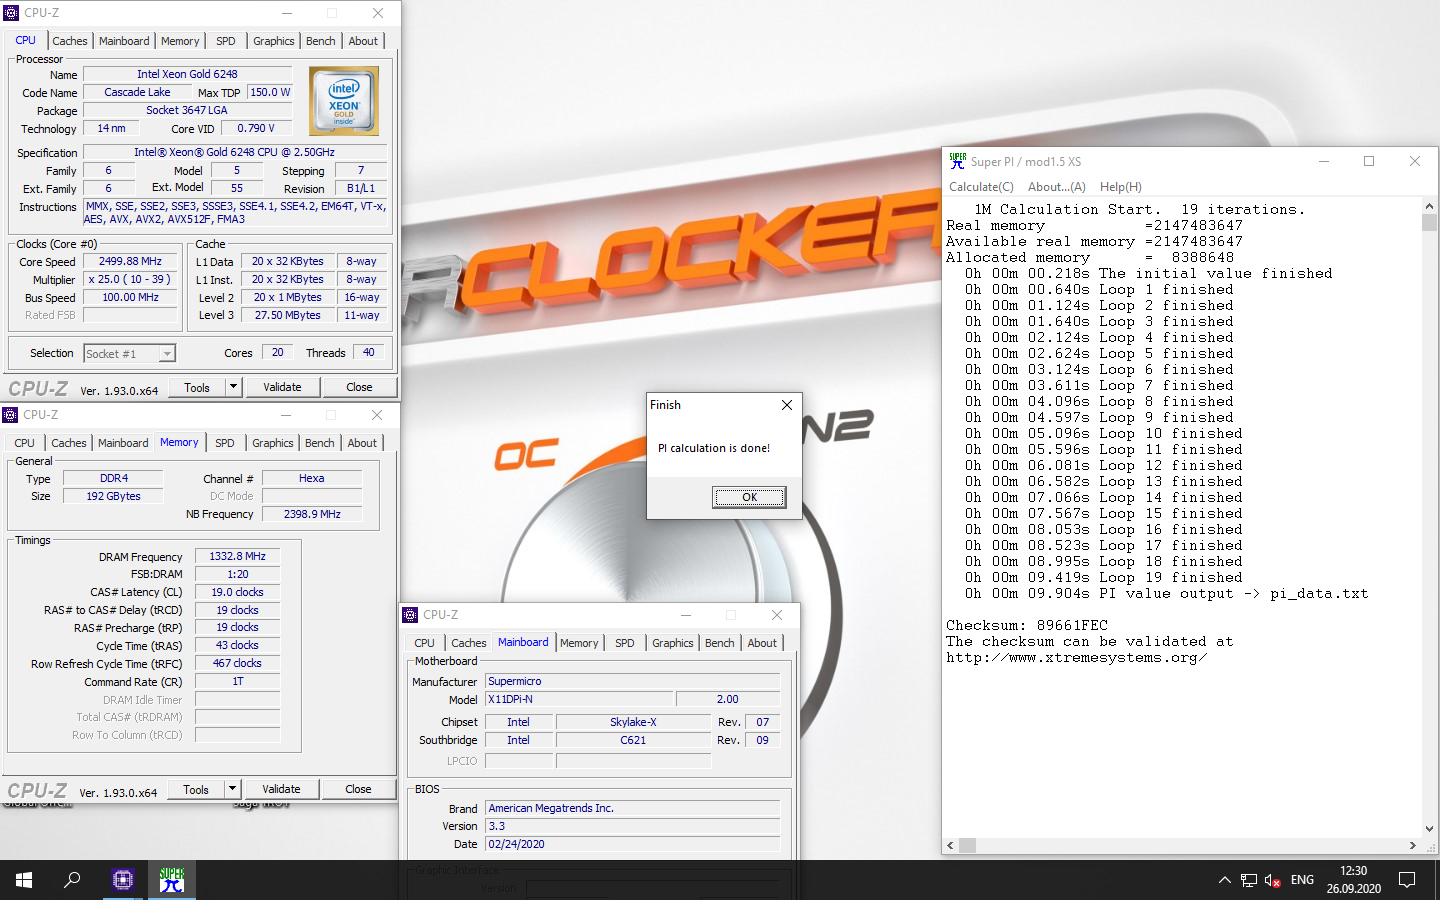Minimize the Super PI window
The height and width of the screenshot is (900, 1440).
(1323, 161)
